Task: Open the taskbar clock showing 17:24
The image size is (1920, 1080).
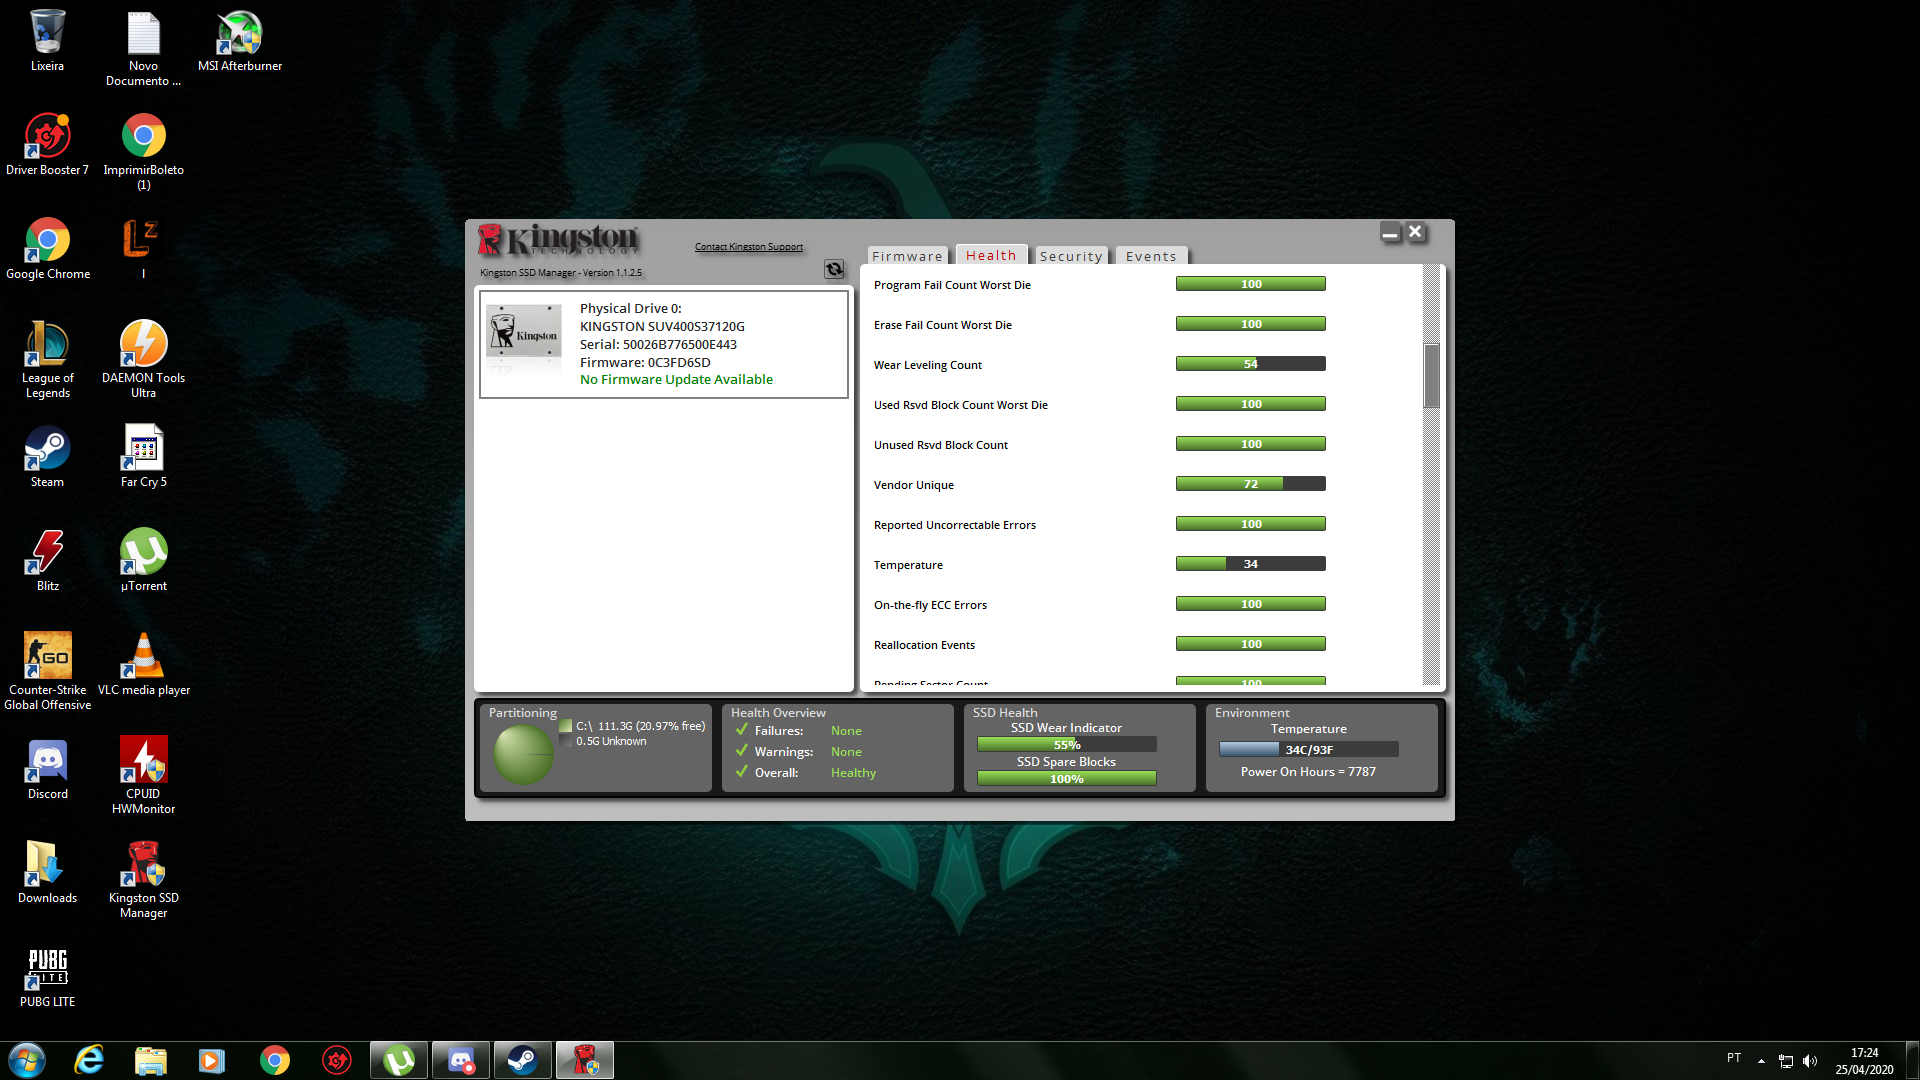Action: (1864, 1061)
